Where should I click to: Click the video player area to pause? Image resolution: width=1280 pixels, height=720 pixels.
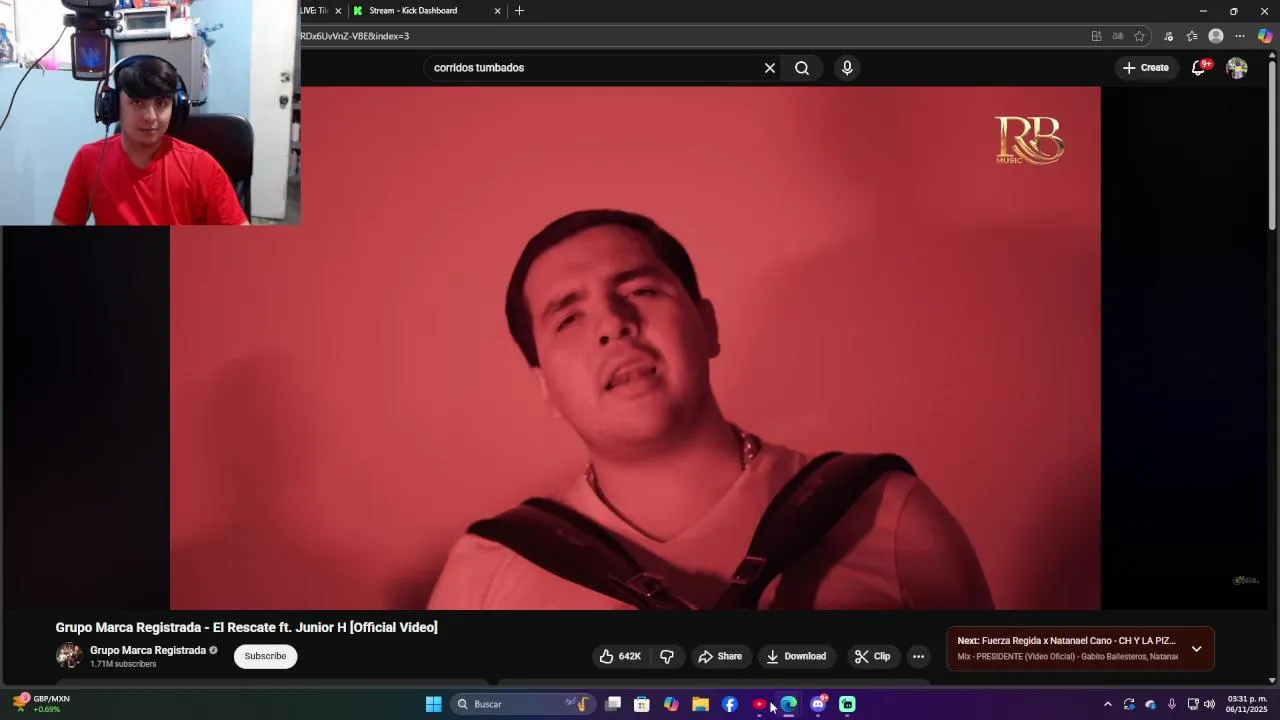click(635, 347)
